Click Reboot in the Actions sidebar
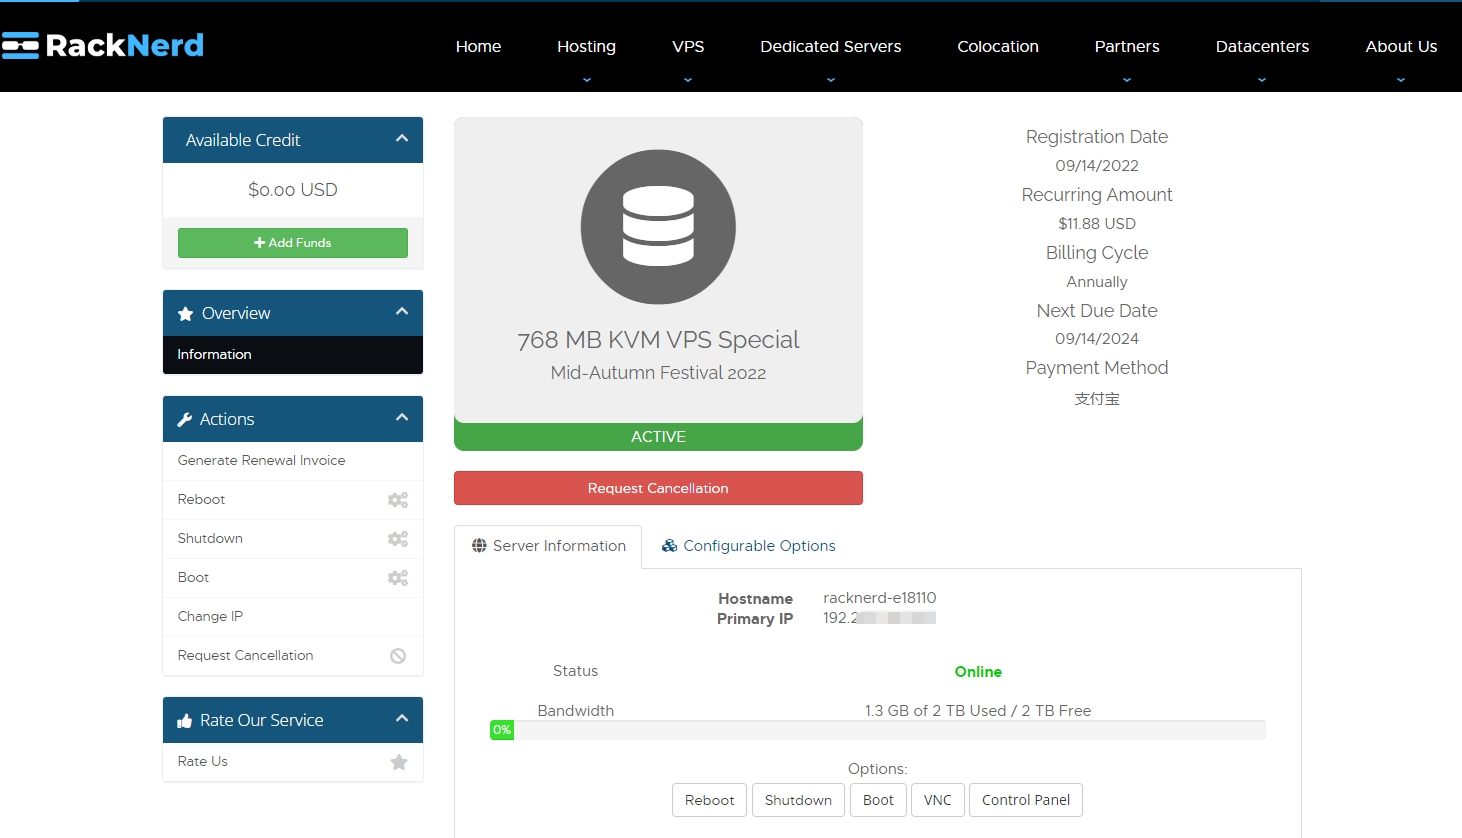1462x838 pixels. [293, 500]
